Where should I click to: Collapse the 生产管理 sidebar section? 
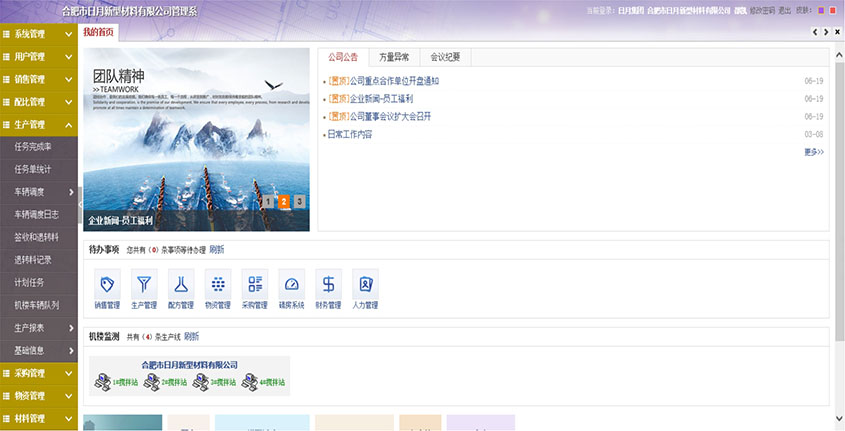(38, 124)
